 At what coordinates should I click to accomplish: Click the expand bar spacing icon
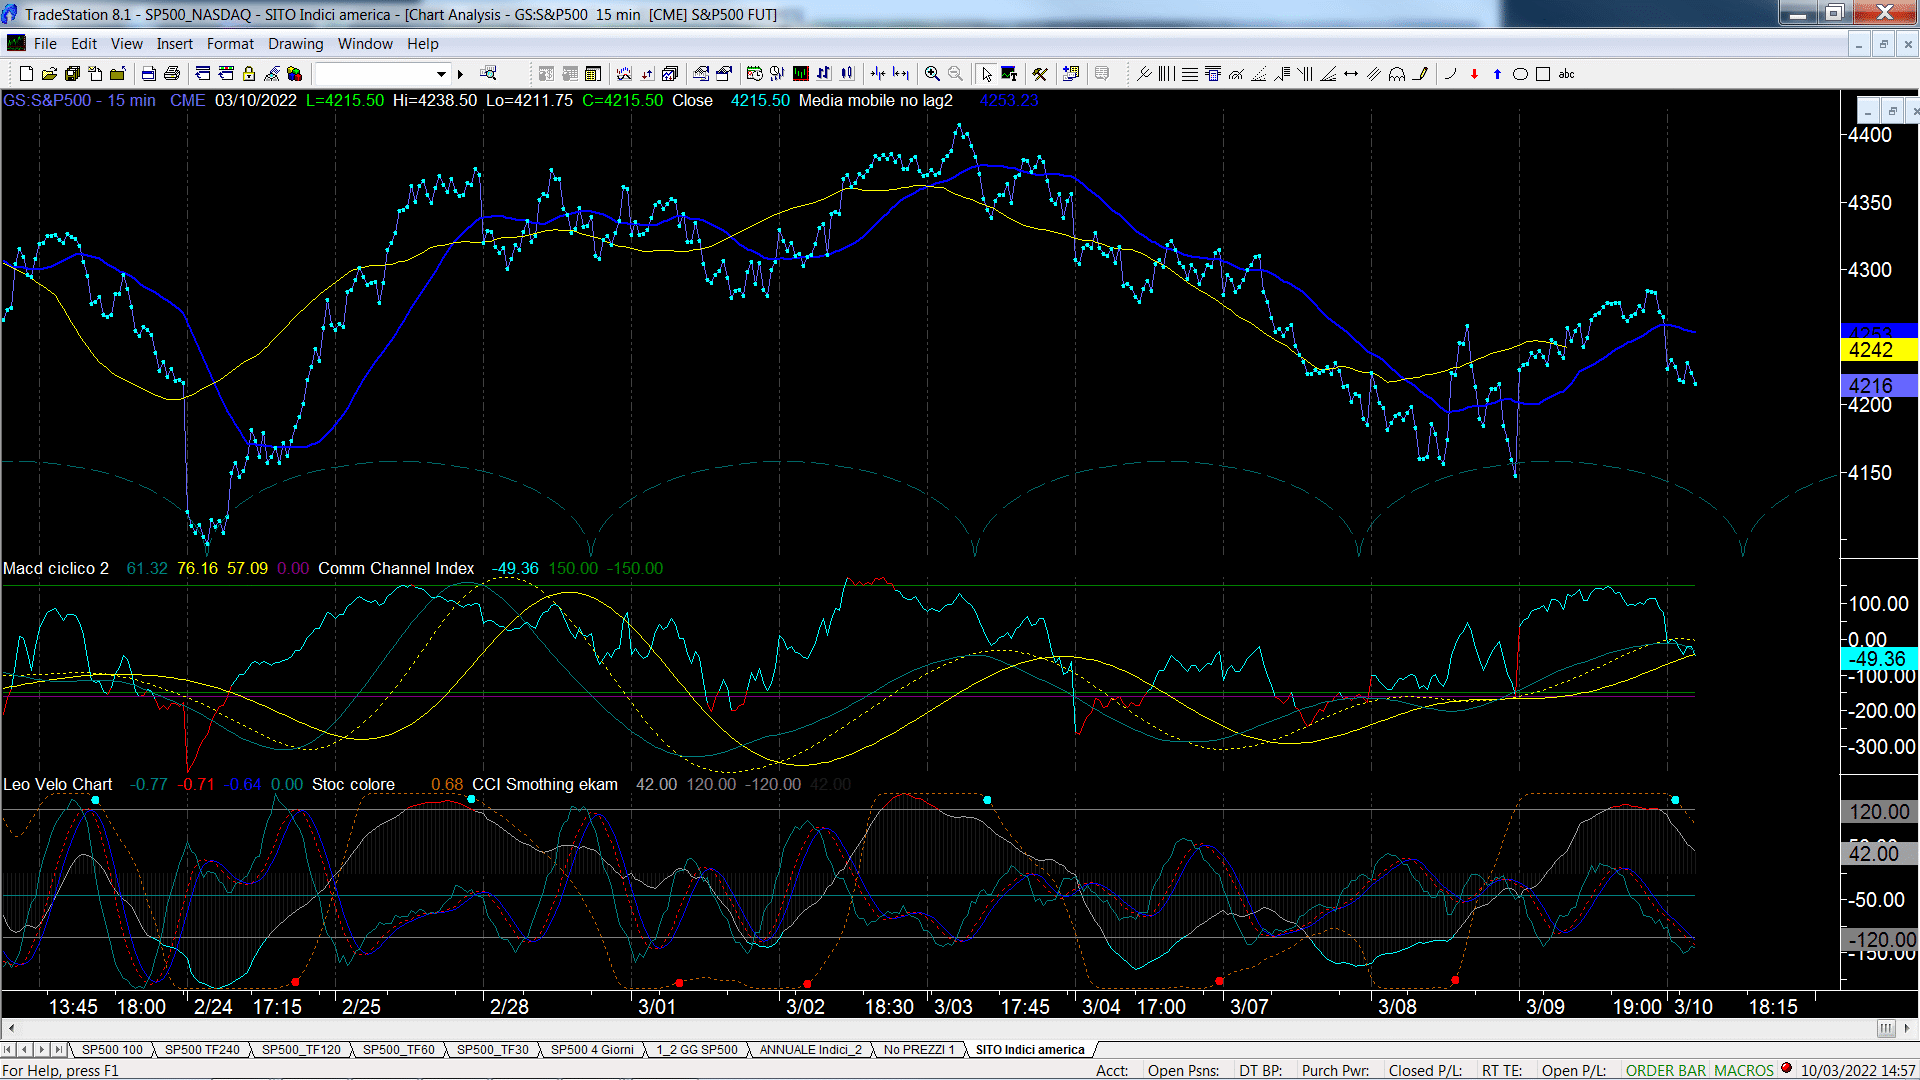[901, 74]
